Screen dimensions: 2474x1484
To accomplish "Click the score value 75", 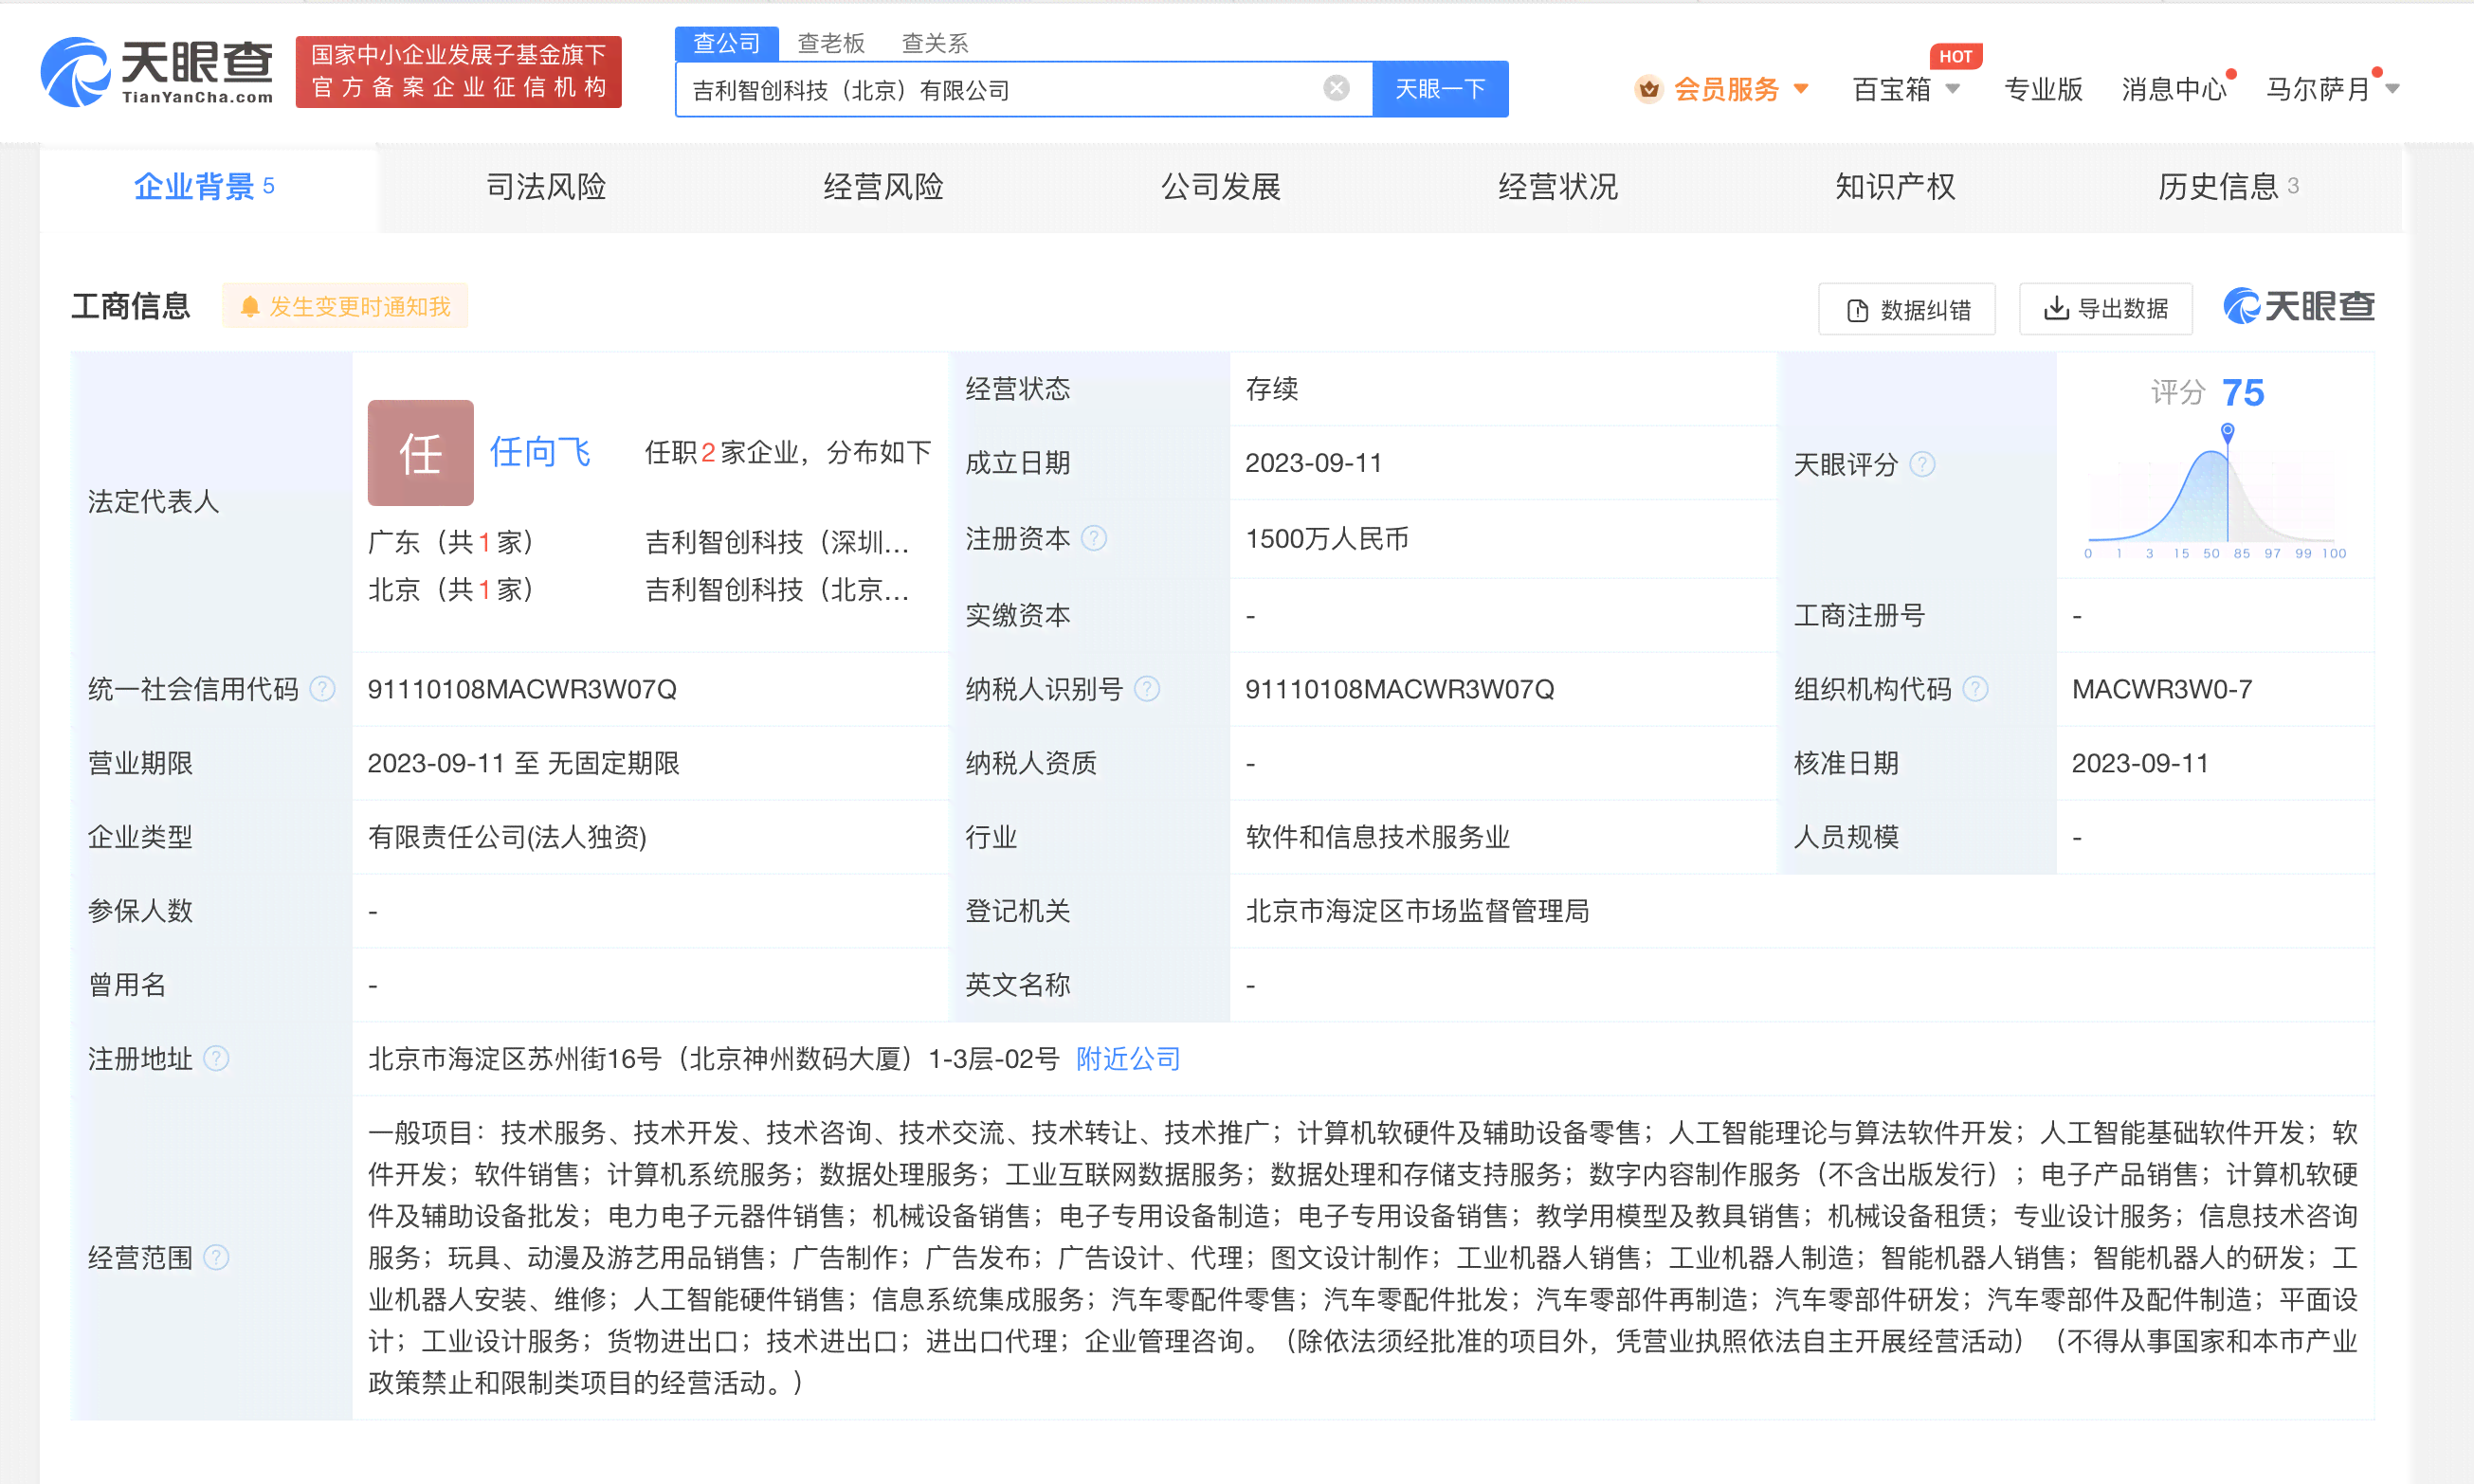I will pyautogui.click(x=2242, y=392).
